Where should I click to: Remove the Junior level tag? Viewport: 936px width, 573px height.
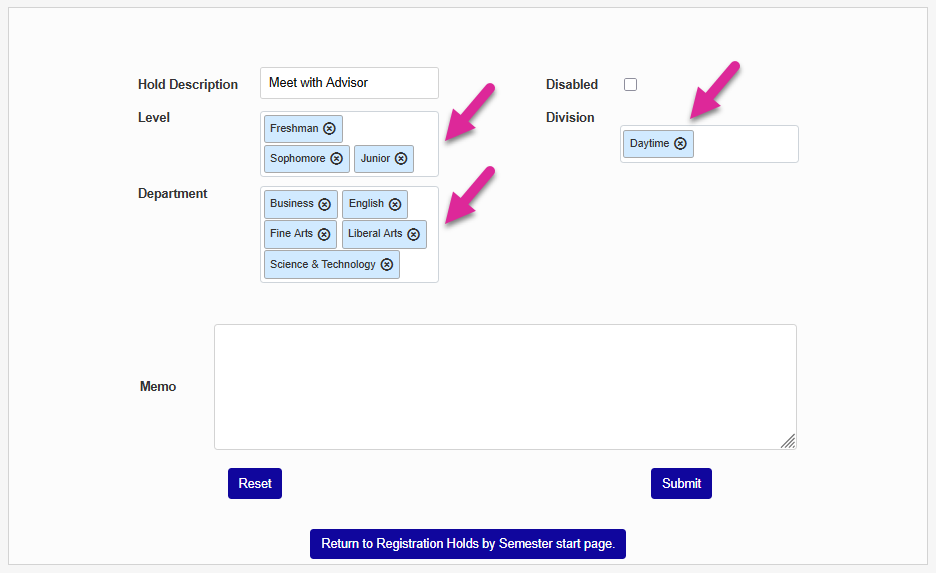[401, 159]
